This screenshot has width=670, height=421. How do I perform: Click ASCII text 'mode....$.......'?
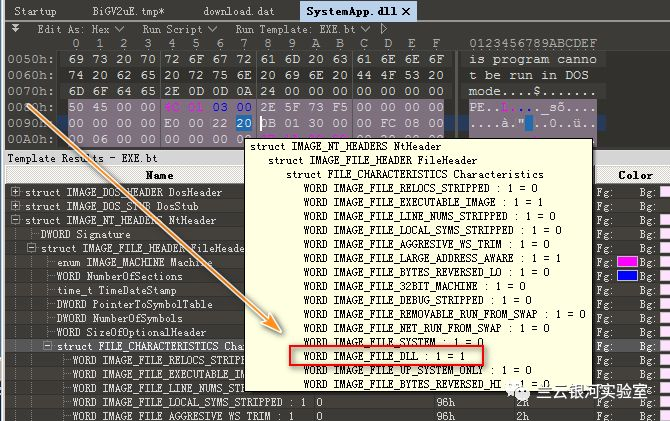click(532, 91)
